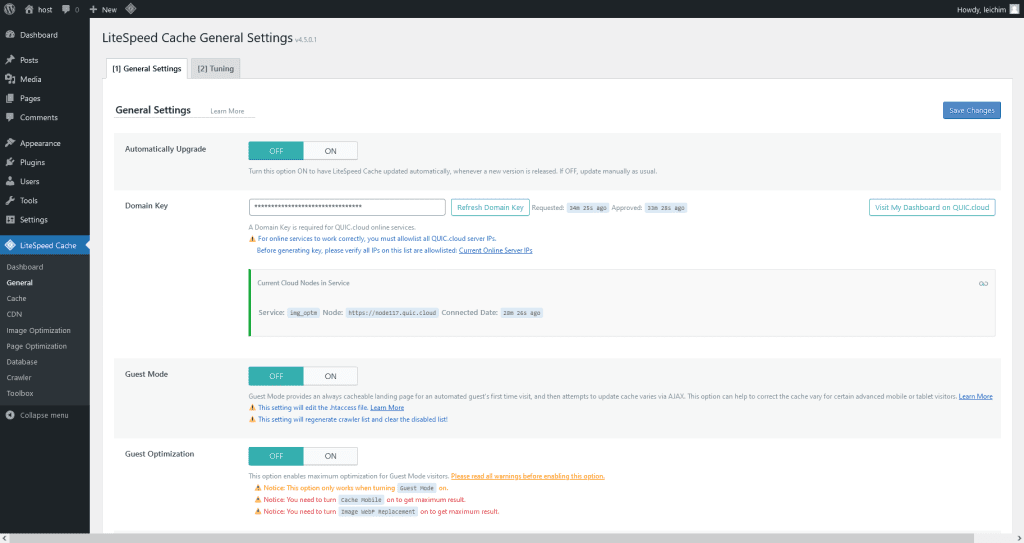Image resolution: width=1024 pixels, height=543 pixels.
Task: Click Comments icon in sidebar
Action: coord(10,118)
